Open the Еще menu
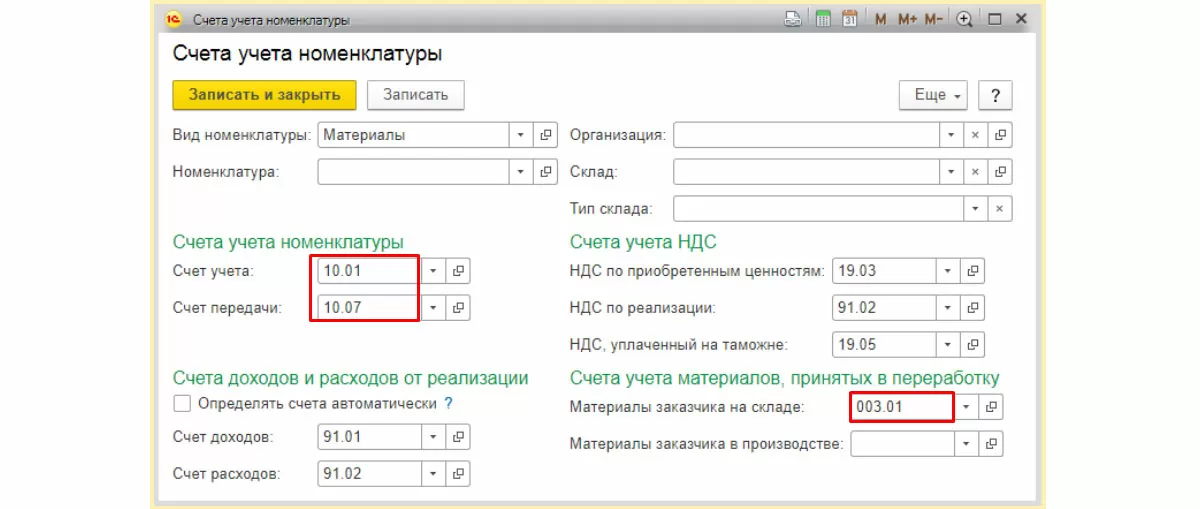The width and height of the screenshot is (1200, 509). (x=934, y=95)
